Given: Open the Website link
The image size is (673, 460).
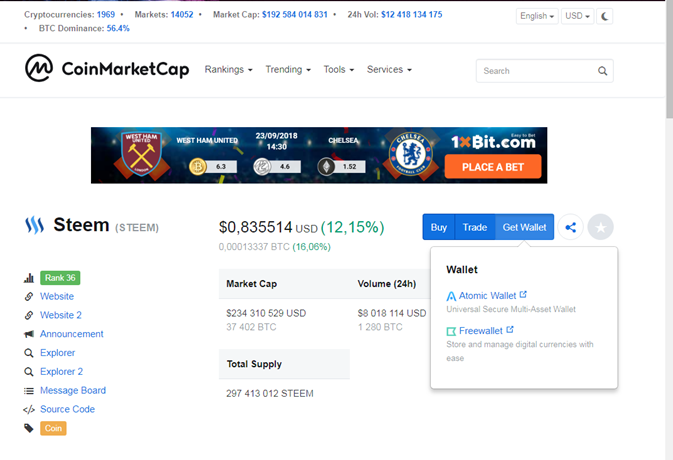Looking at the screenshot, I should coord(57,297).
